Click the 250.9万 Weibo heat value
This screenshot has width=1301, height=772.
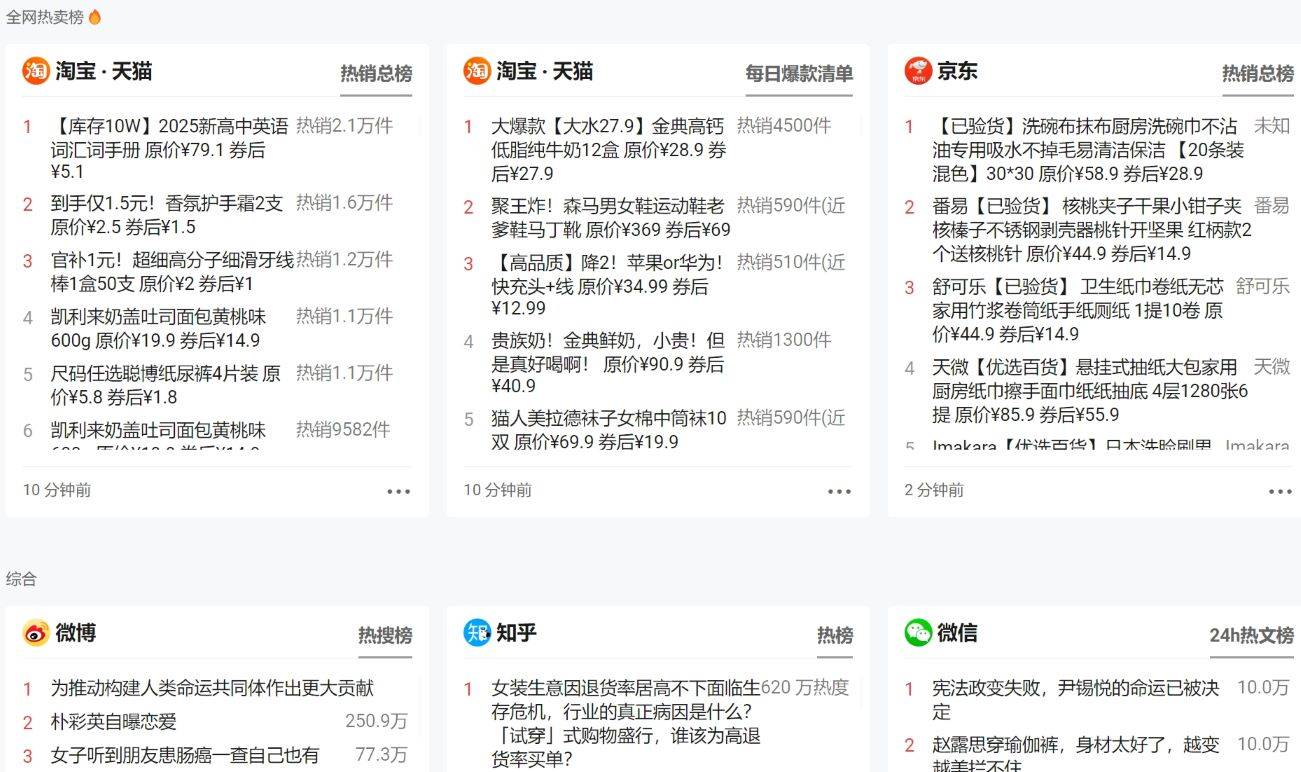[377, 722]
